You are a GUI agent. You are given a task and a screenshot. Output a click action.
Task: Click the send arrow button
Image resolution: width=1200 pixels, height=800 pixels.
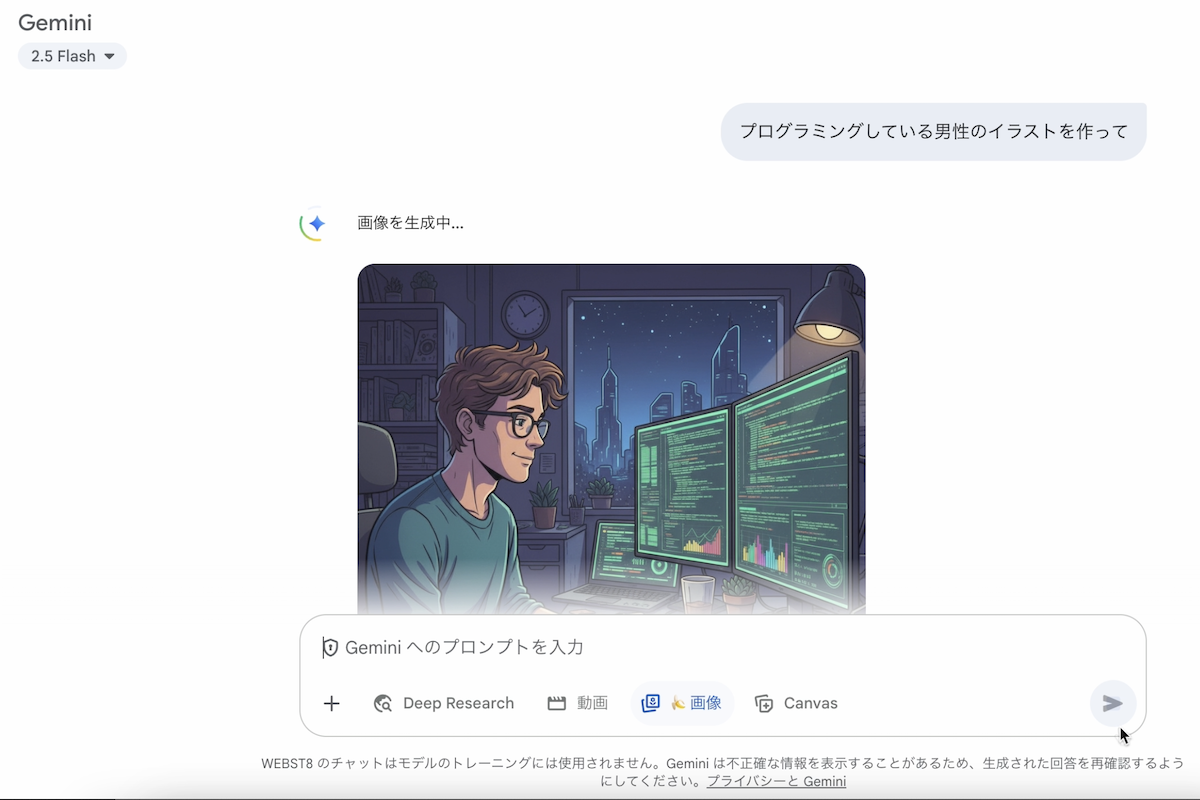coord(1113,703)
